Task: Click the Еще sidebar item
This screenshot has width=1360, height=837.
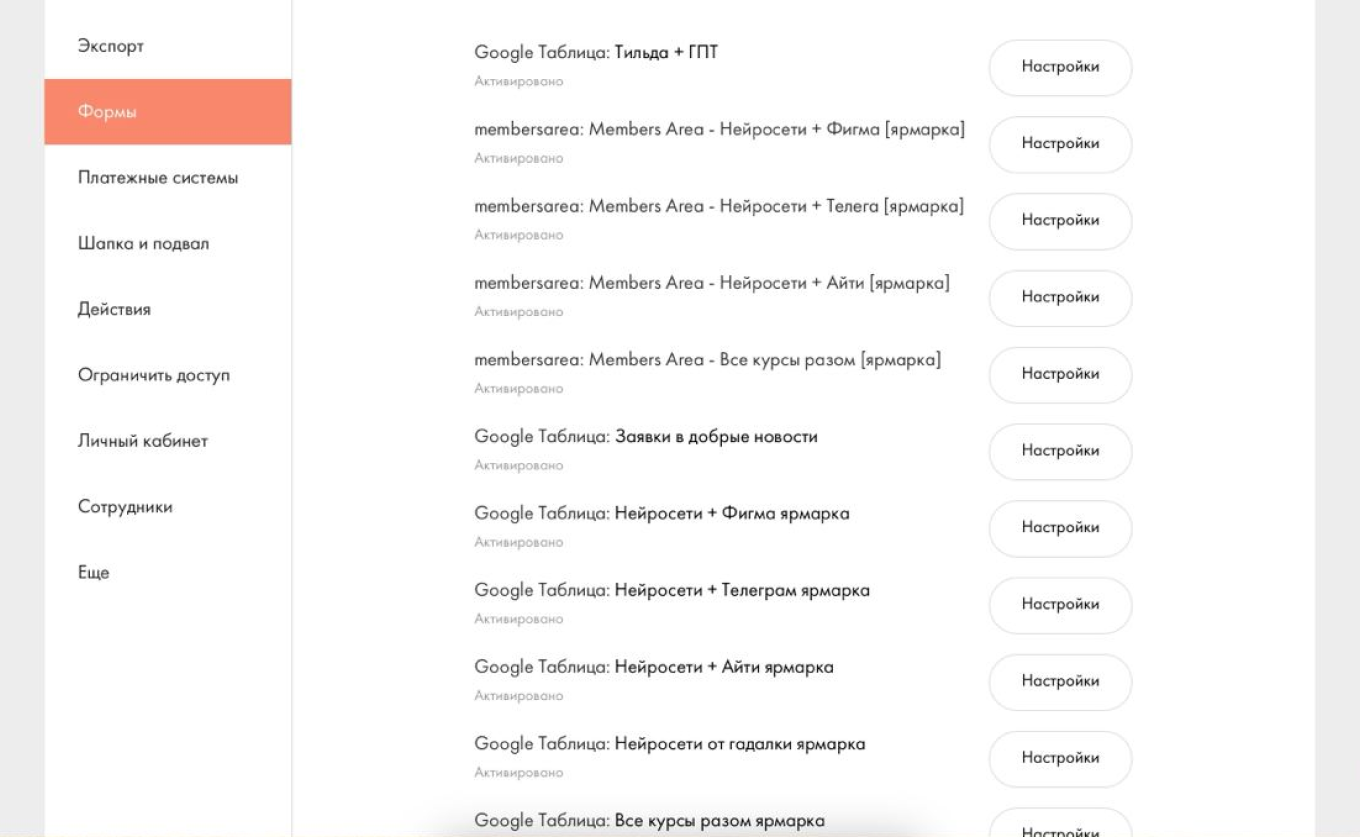Action: [94, 573]
